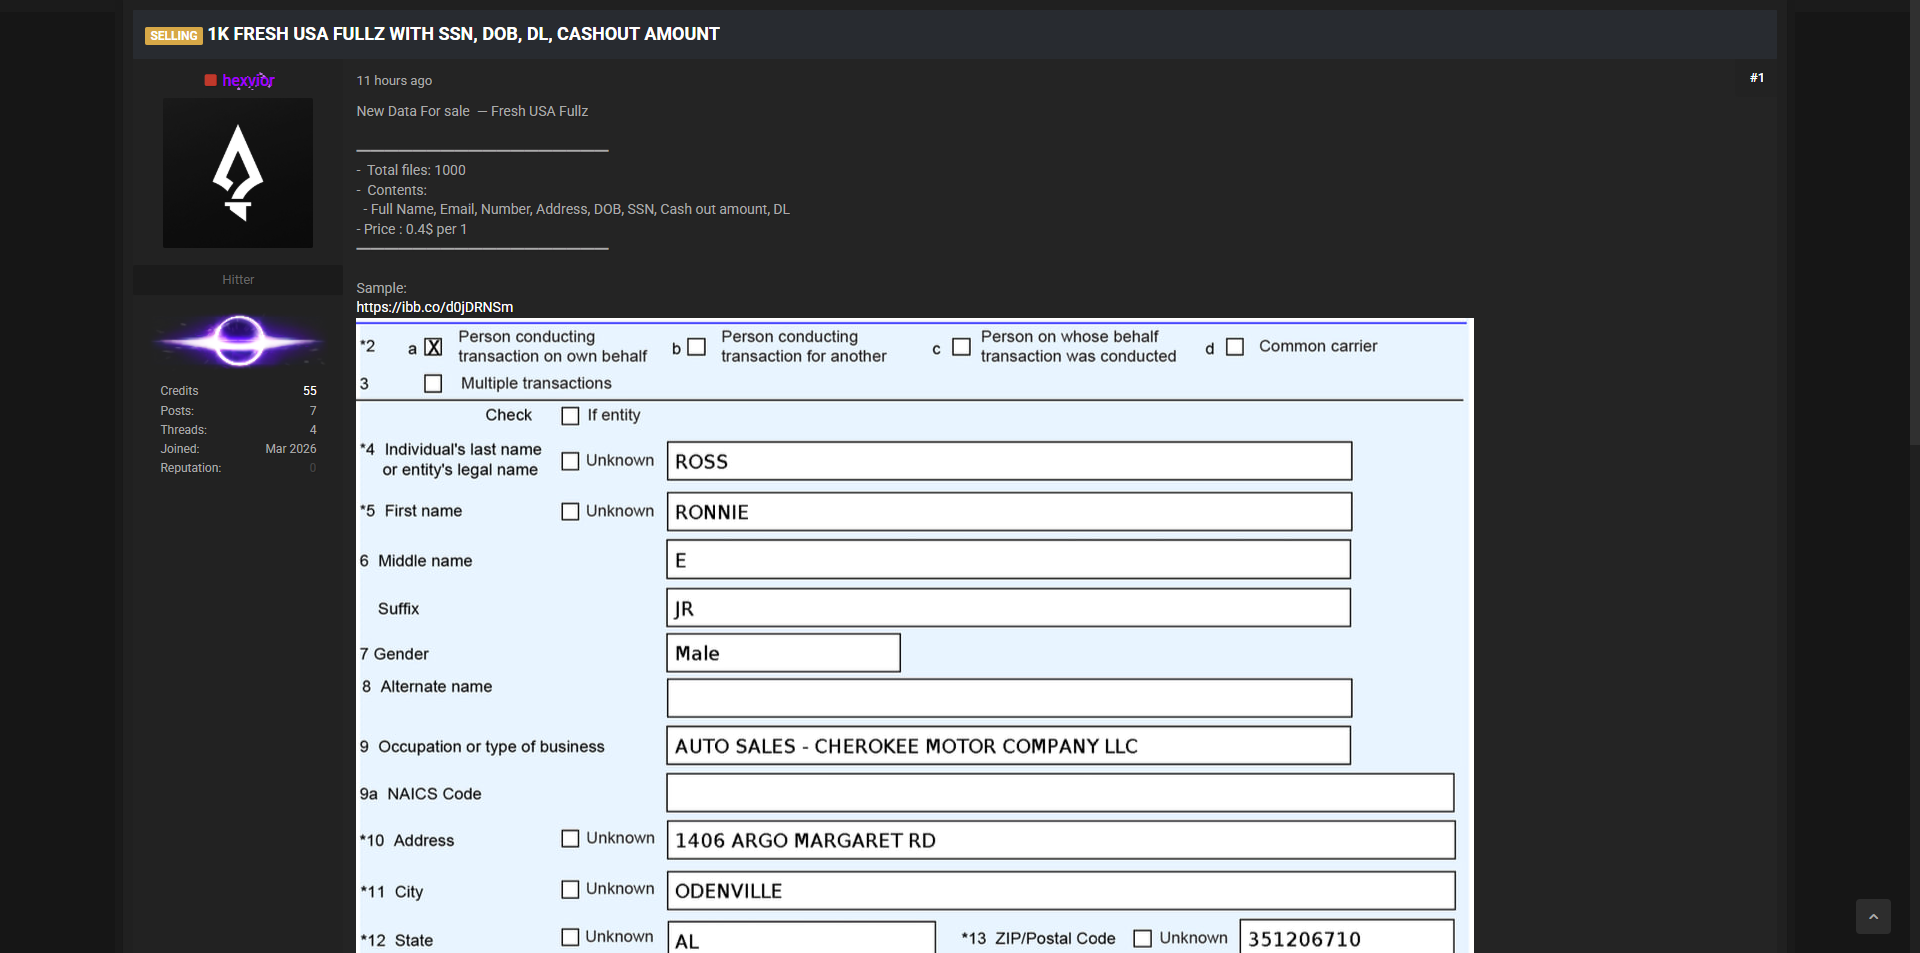The height and width of the screenshot is (953, 1920).
Task: Click the poster's avatar image
Action: [x=238, y=173]
